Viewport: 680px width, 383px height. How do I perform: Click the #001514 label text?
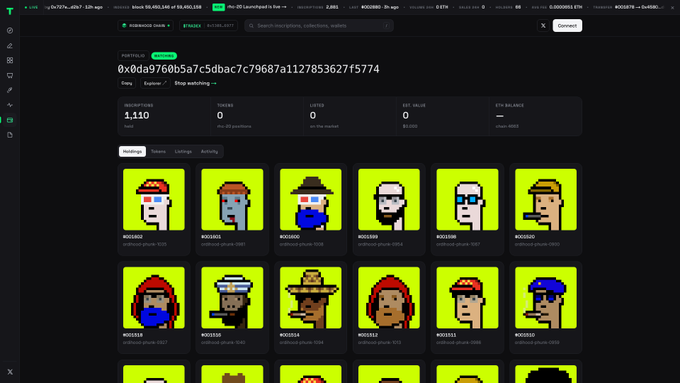click(289, 335)
